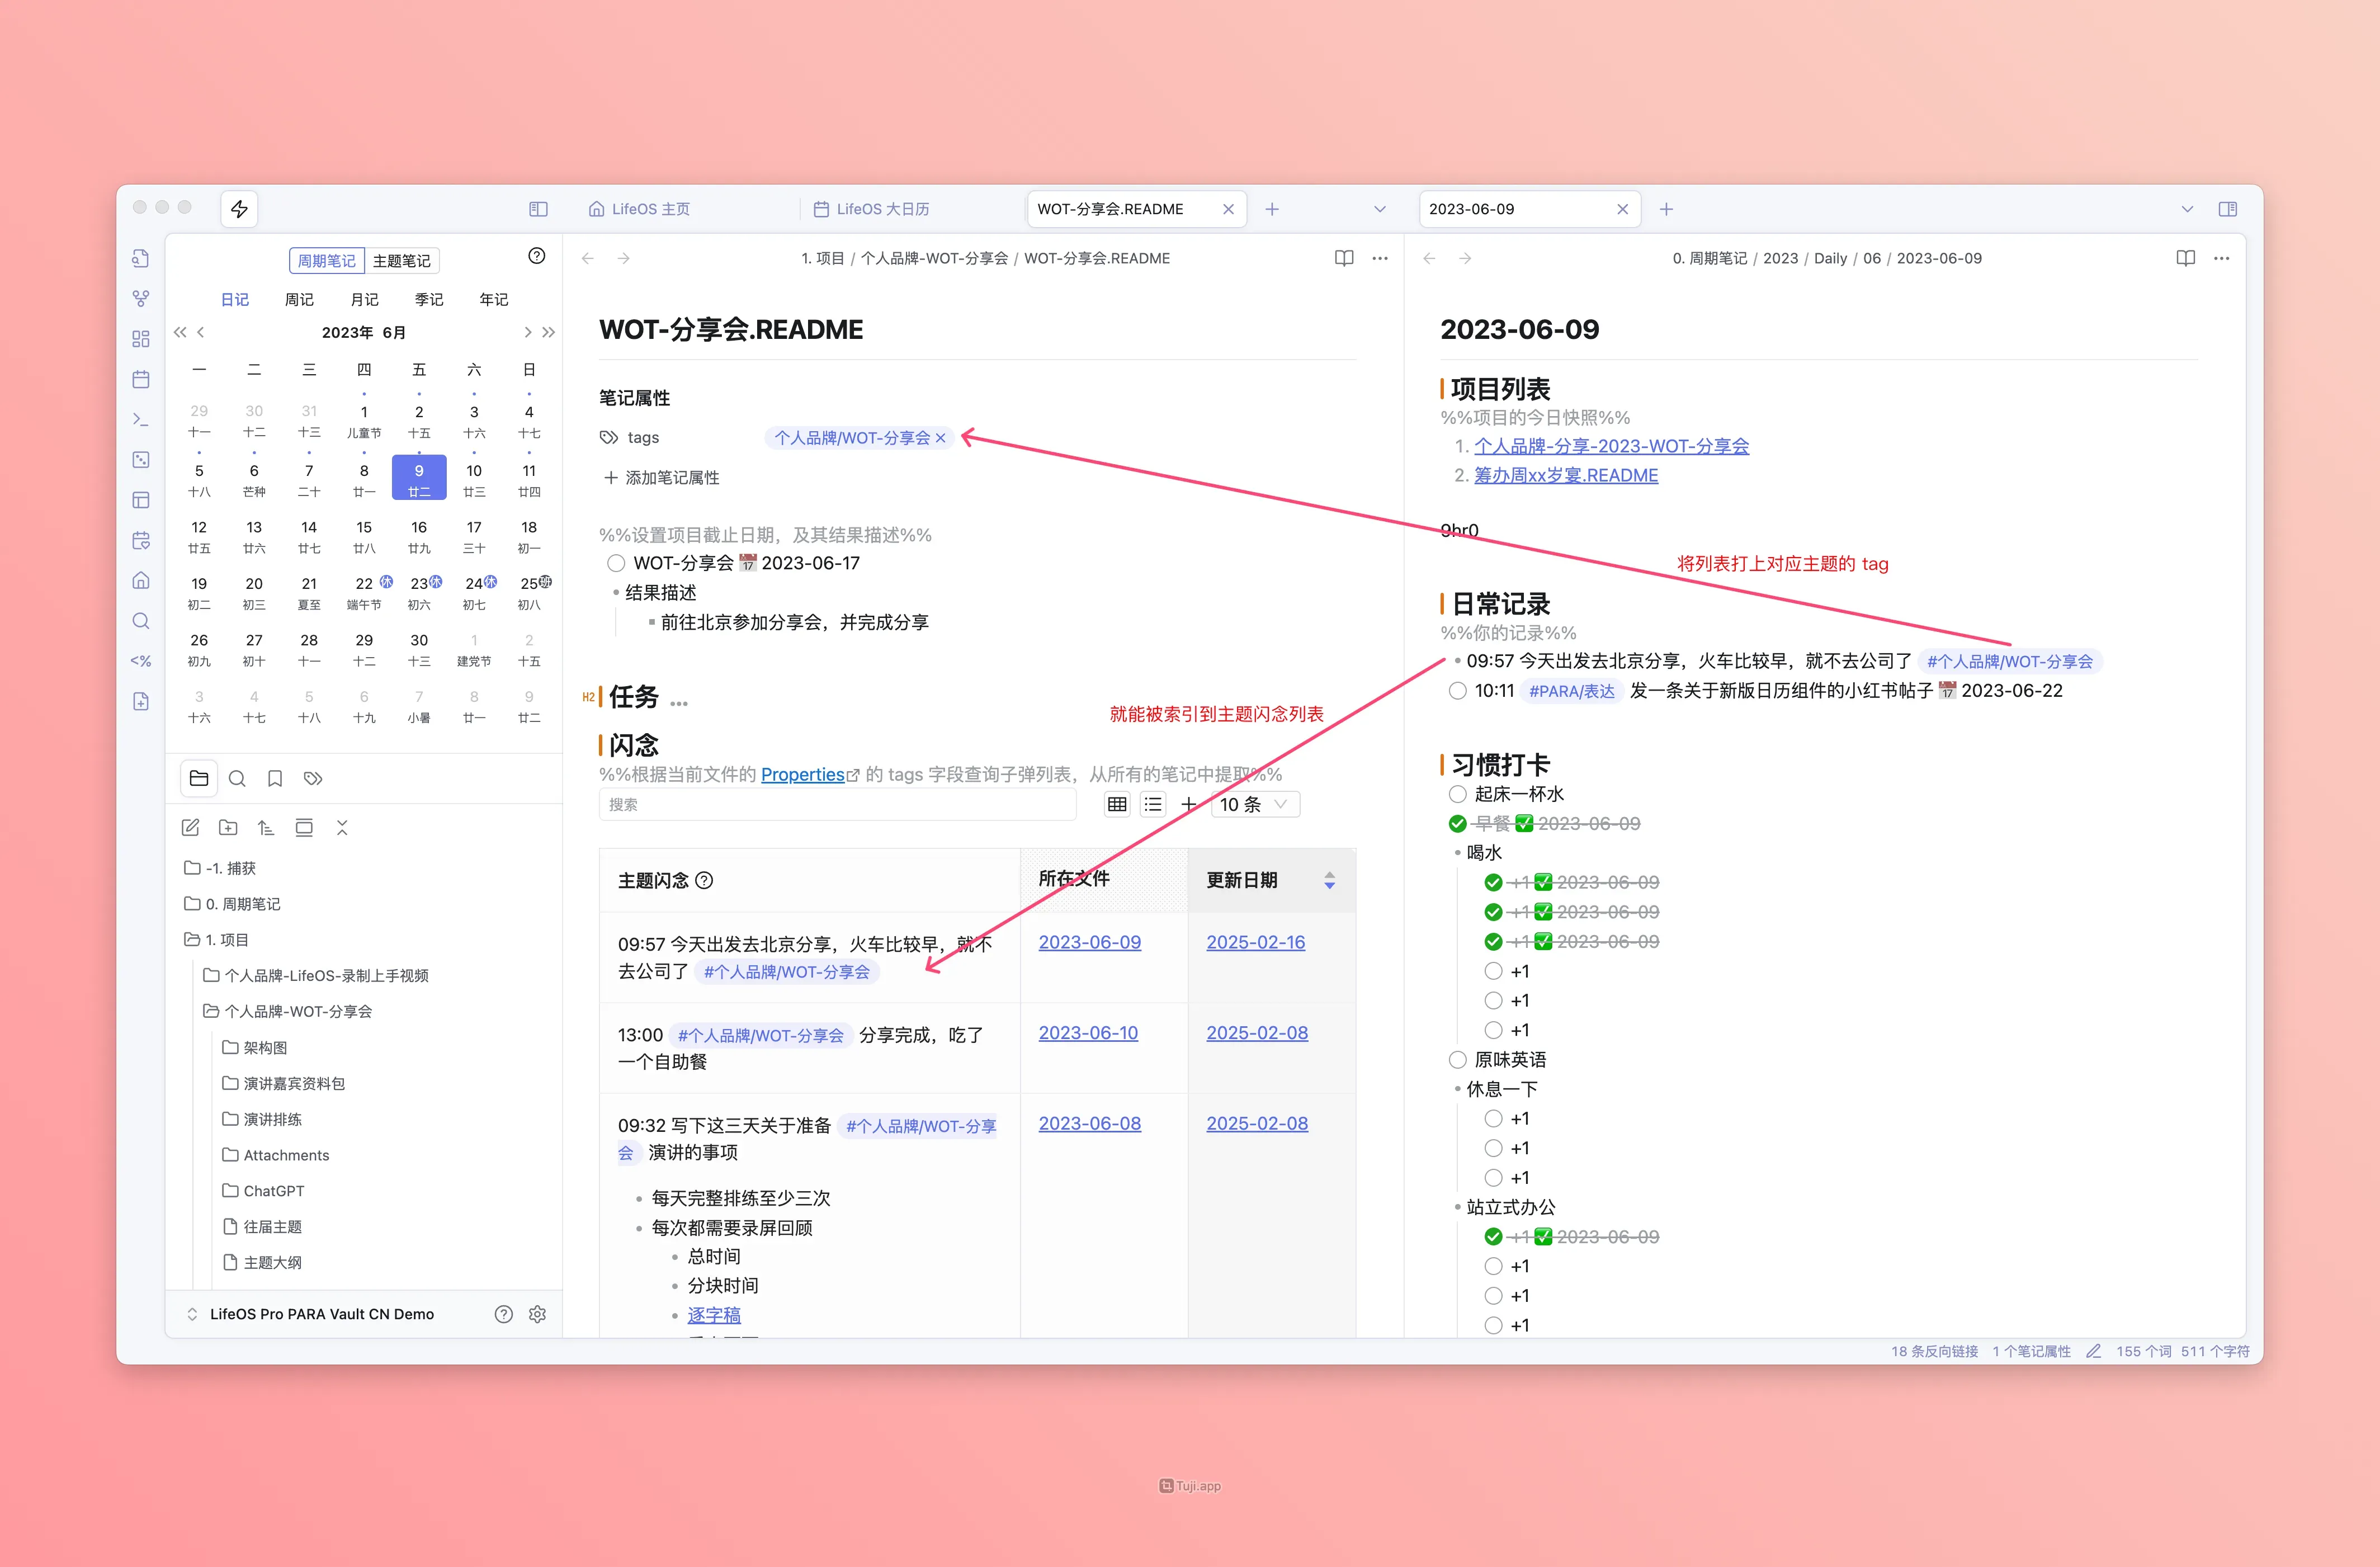The image size is (2380, 1567).
Task: Expand the 0. 周期笔记 folder
Action: coord(242,904)
